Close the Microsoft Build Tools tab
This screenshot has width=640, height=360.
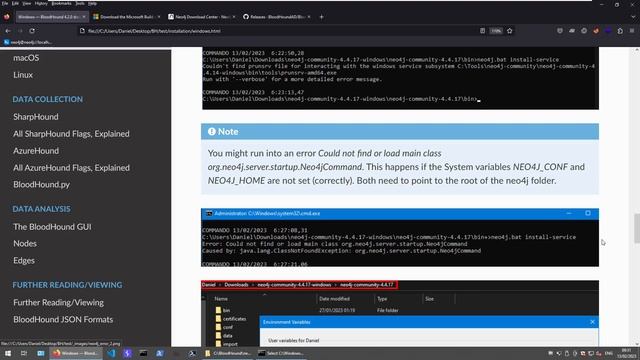click(x=159, y=17)
